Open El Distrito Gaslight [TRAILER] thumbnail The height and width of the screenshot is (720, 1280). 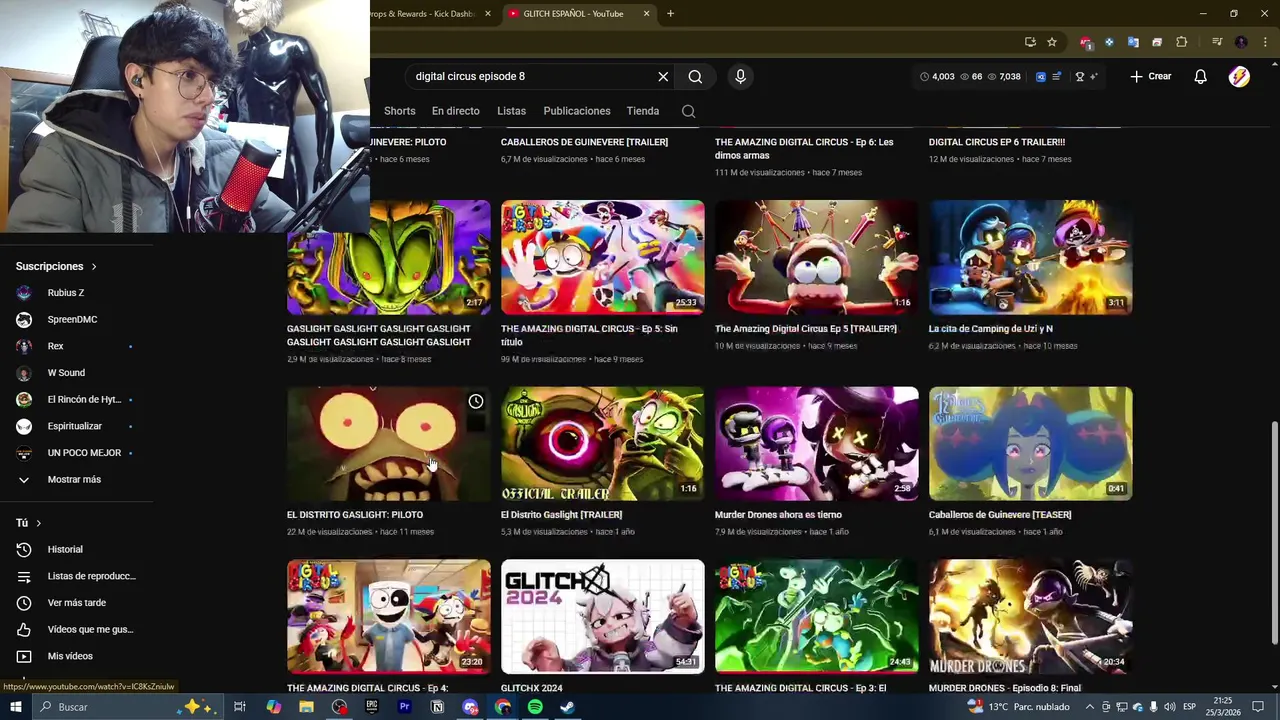[602, 444]
